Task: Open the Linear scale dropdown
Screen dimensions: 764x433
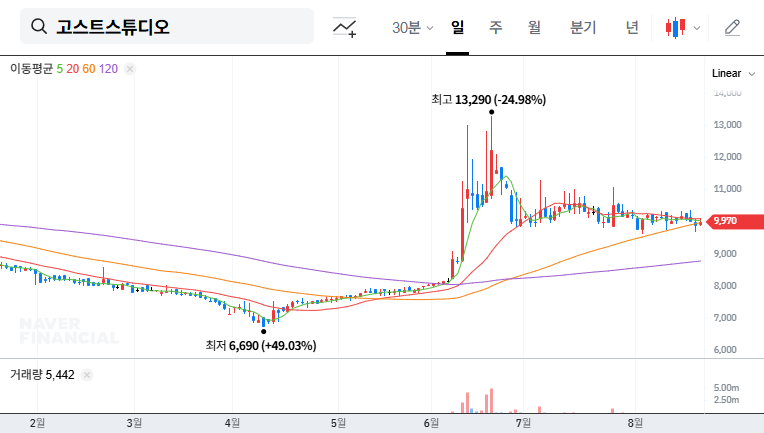Action: [731, 73]
